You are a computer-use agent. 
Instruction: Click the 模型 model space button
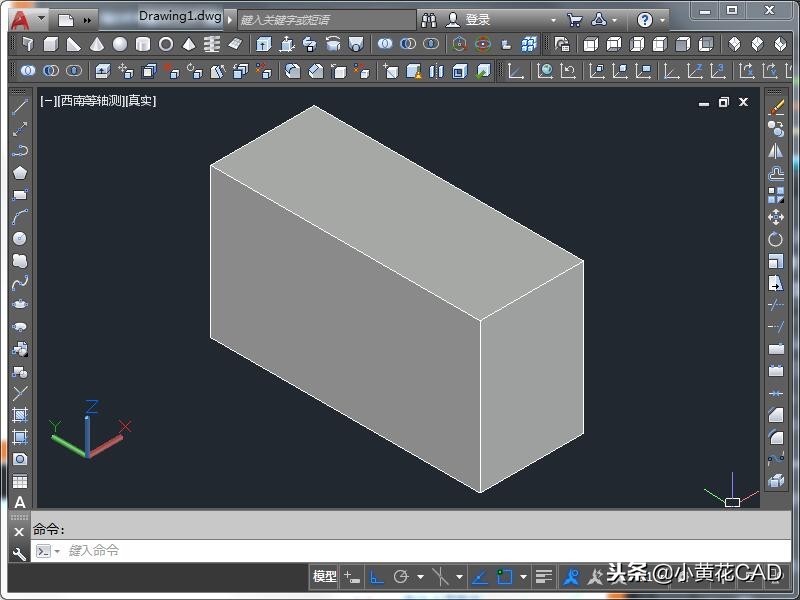coord(325,577)
